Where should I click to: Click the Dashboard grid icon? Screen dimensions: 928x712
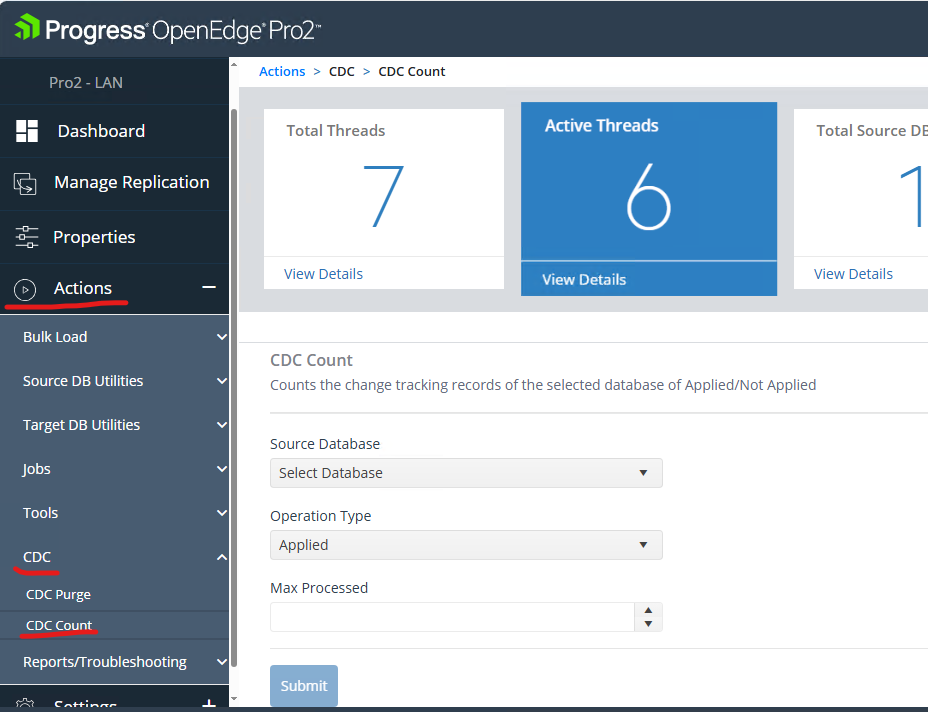click(27, 131)
